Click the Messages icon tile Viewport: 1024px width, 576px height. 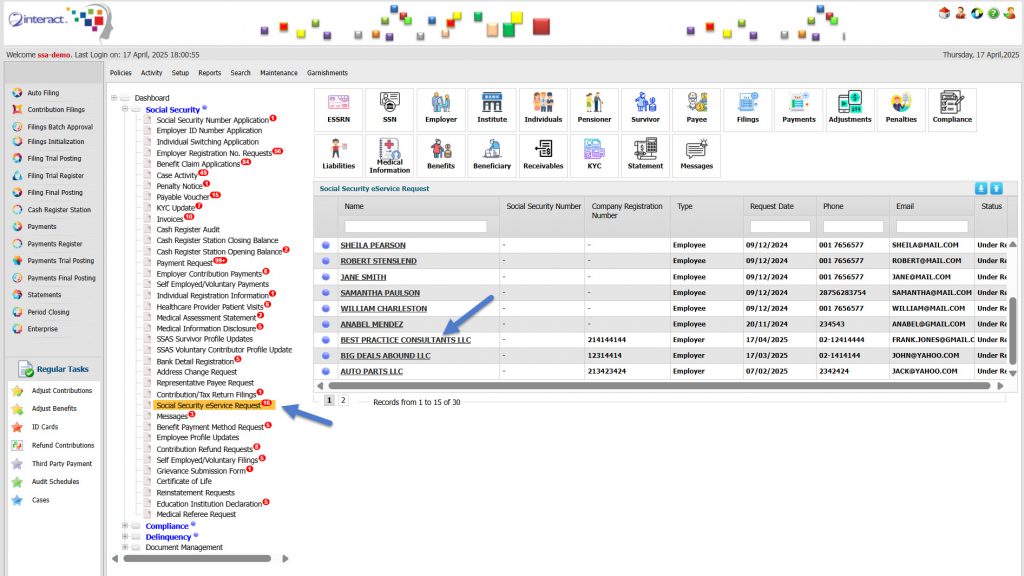tap(696, 155)
